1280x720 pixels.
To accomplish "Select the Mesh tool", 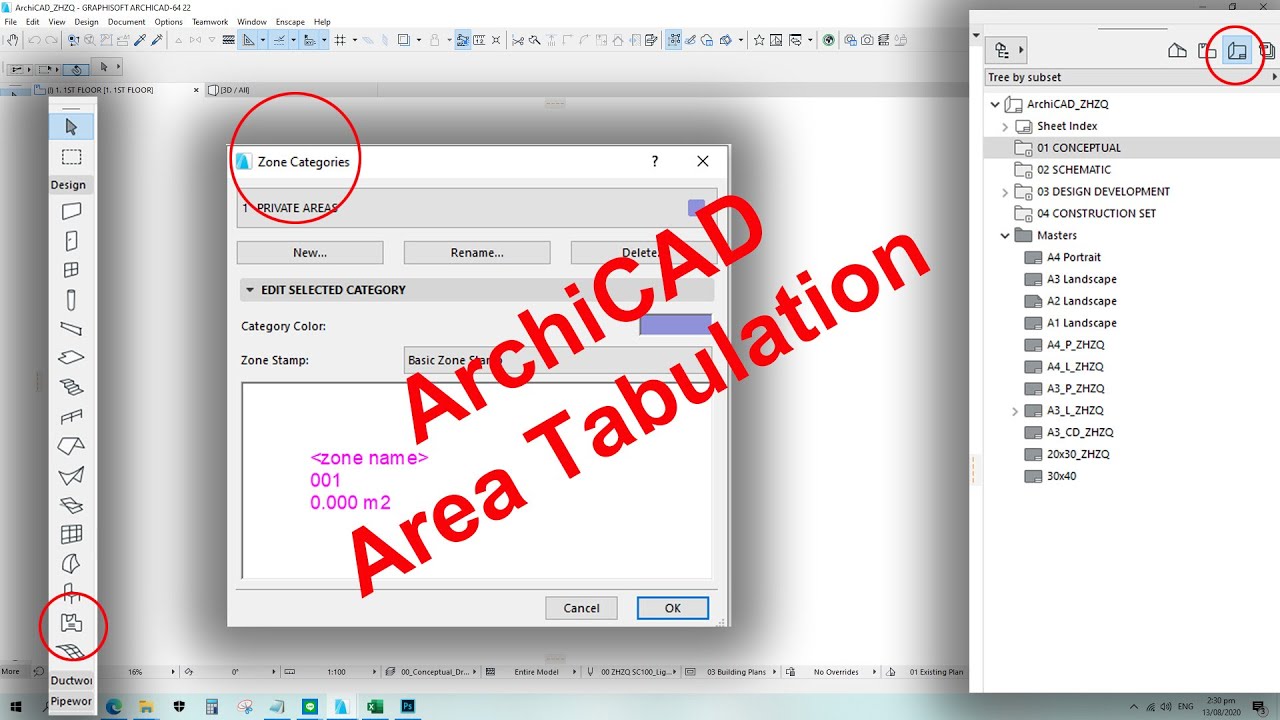I will point(71,651).
